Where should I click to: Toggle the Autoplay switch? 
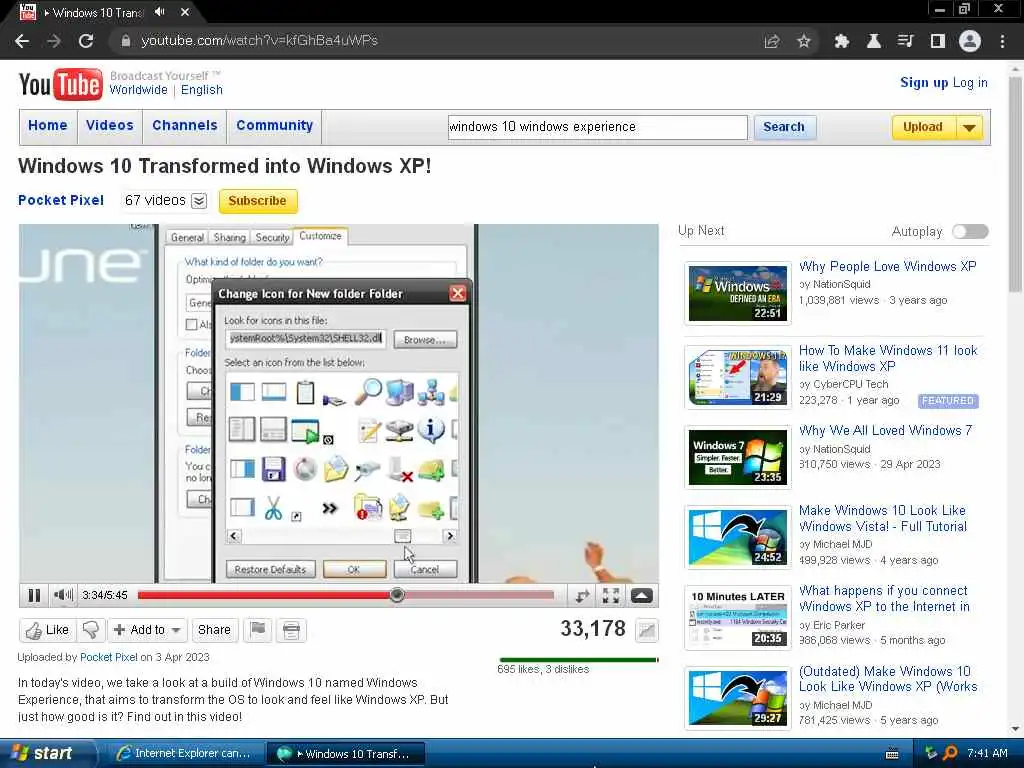coord(970,231)
